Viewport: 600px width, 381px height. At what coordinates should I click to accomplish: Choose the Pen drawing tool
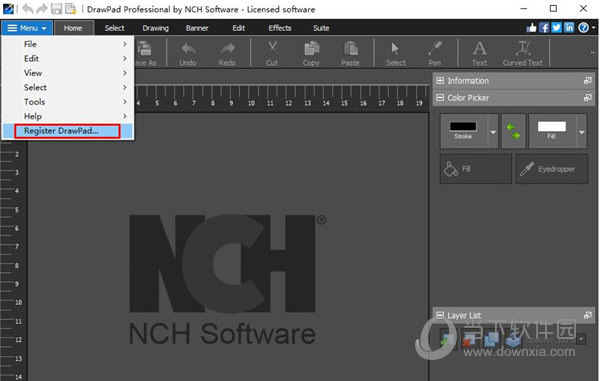coord(435,53)
